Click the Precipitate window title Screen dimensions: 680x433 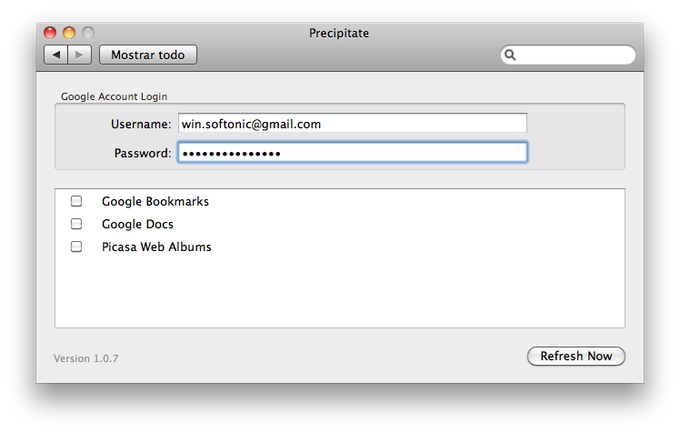click(x=339, y=33)
